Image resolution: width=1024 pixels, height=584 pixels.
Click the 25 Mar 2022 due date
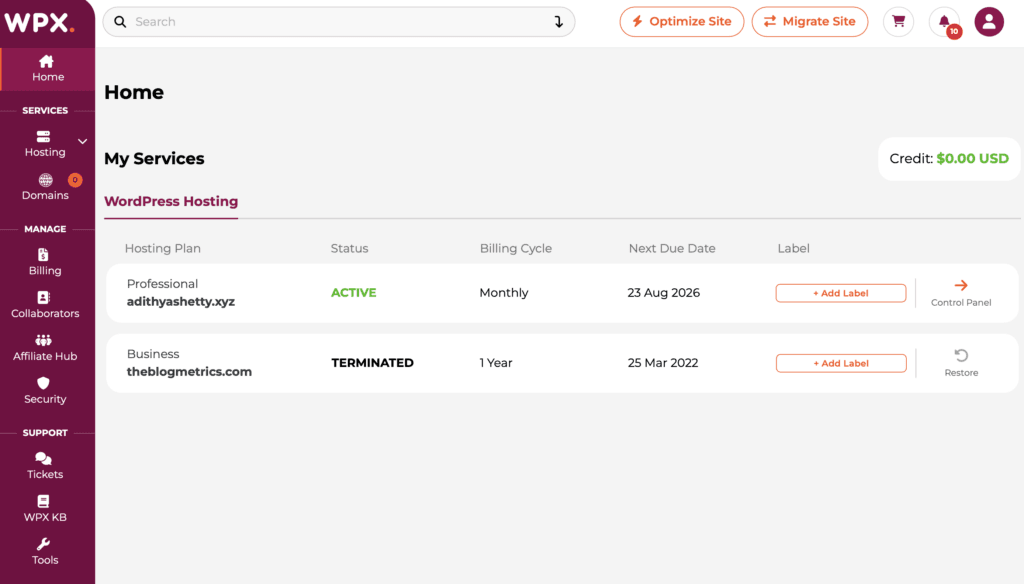(x=663, y=363)
